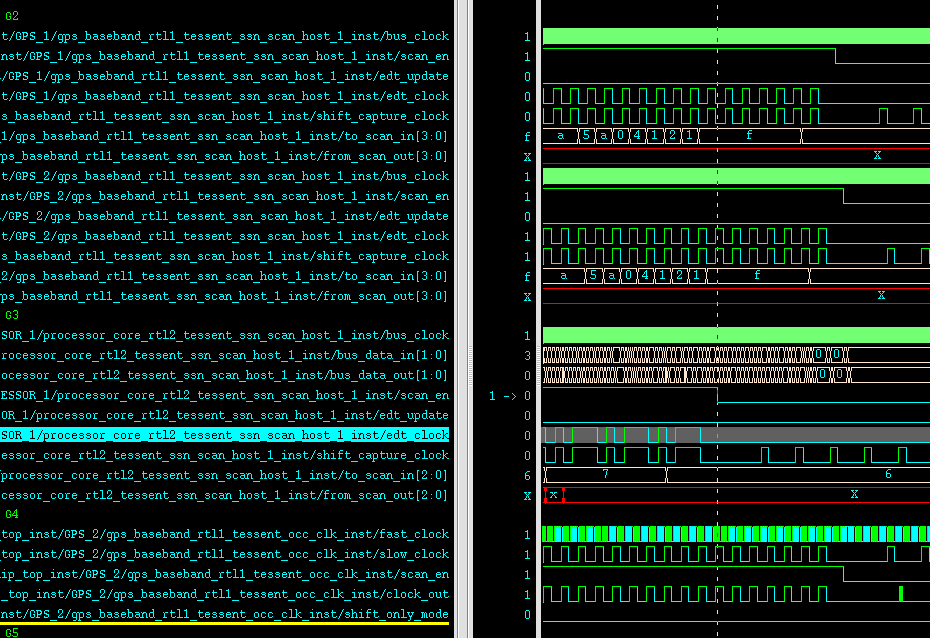
Task: Select GPS_1 edt_update signal name
Action: [x=225, y=76]
